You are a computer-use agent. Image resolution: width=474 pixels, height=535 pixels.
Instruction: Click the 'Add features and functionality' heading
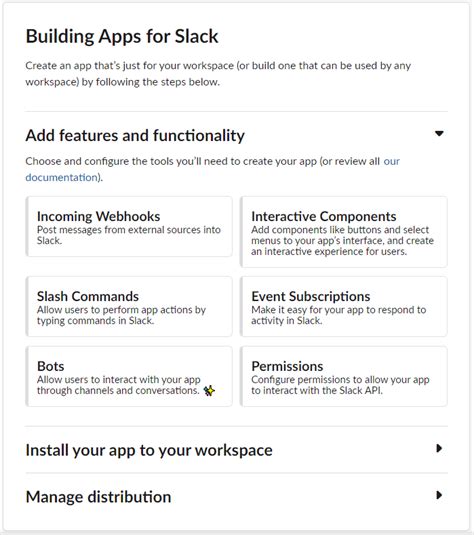coord(135,135)
